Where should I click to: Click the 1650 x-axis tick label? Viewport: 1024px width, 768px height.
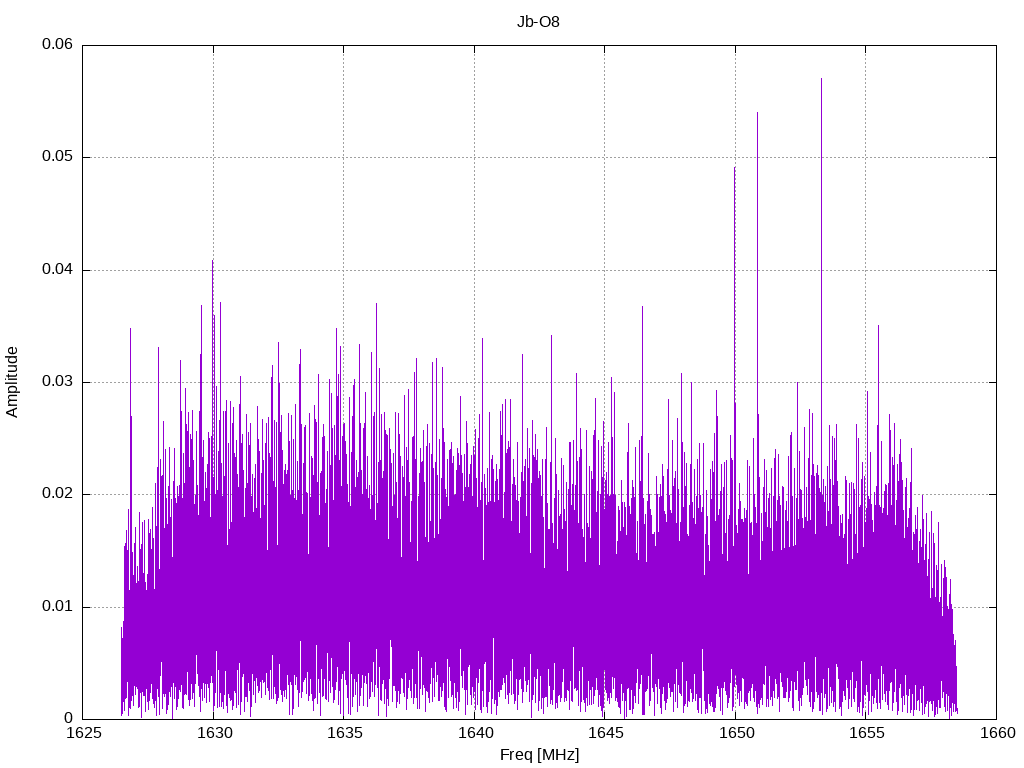coord(736,733)
